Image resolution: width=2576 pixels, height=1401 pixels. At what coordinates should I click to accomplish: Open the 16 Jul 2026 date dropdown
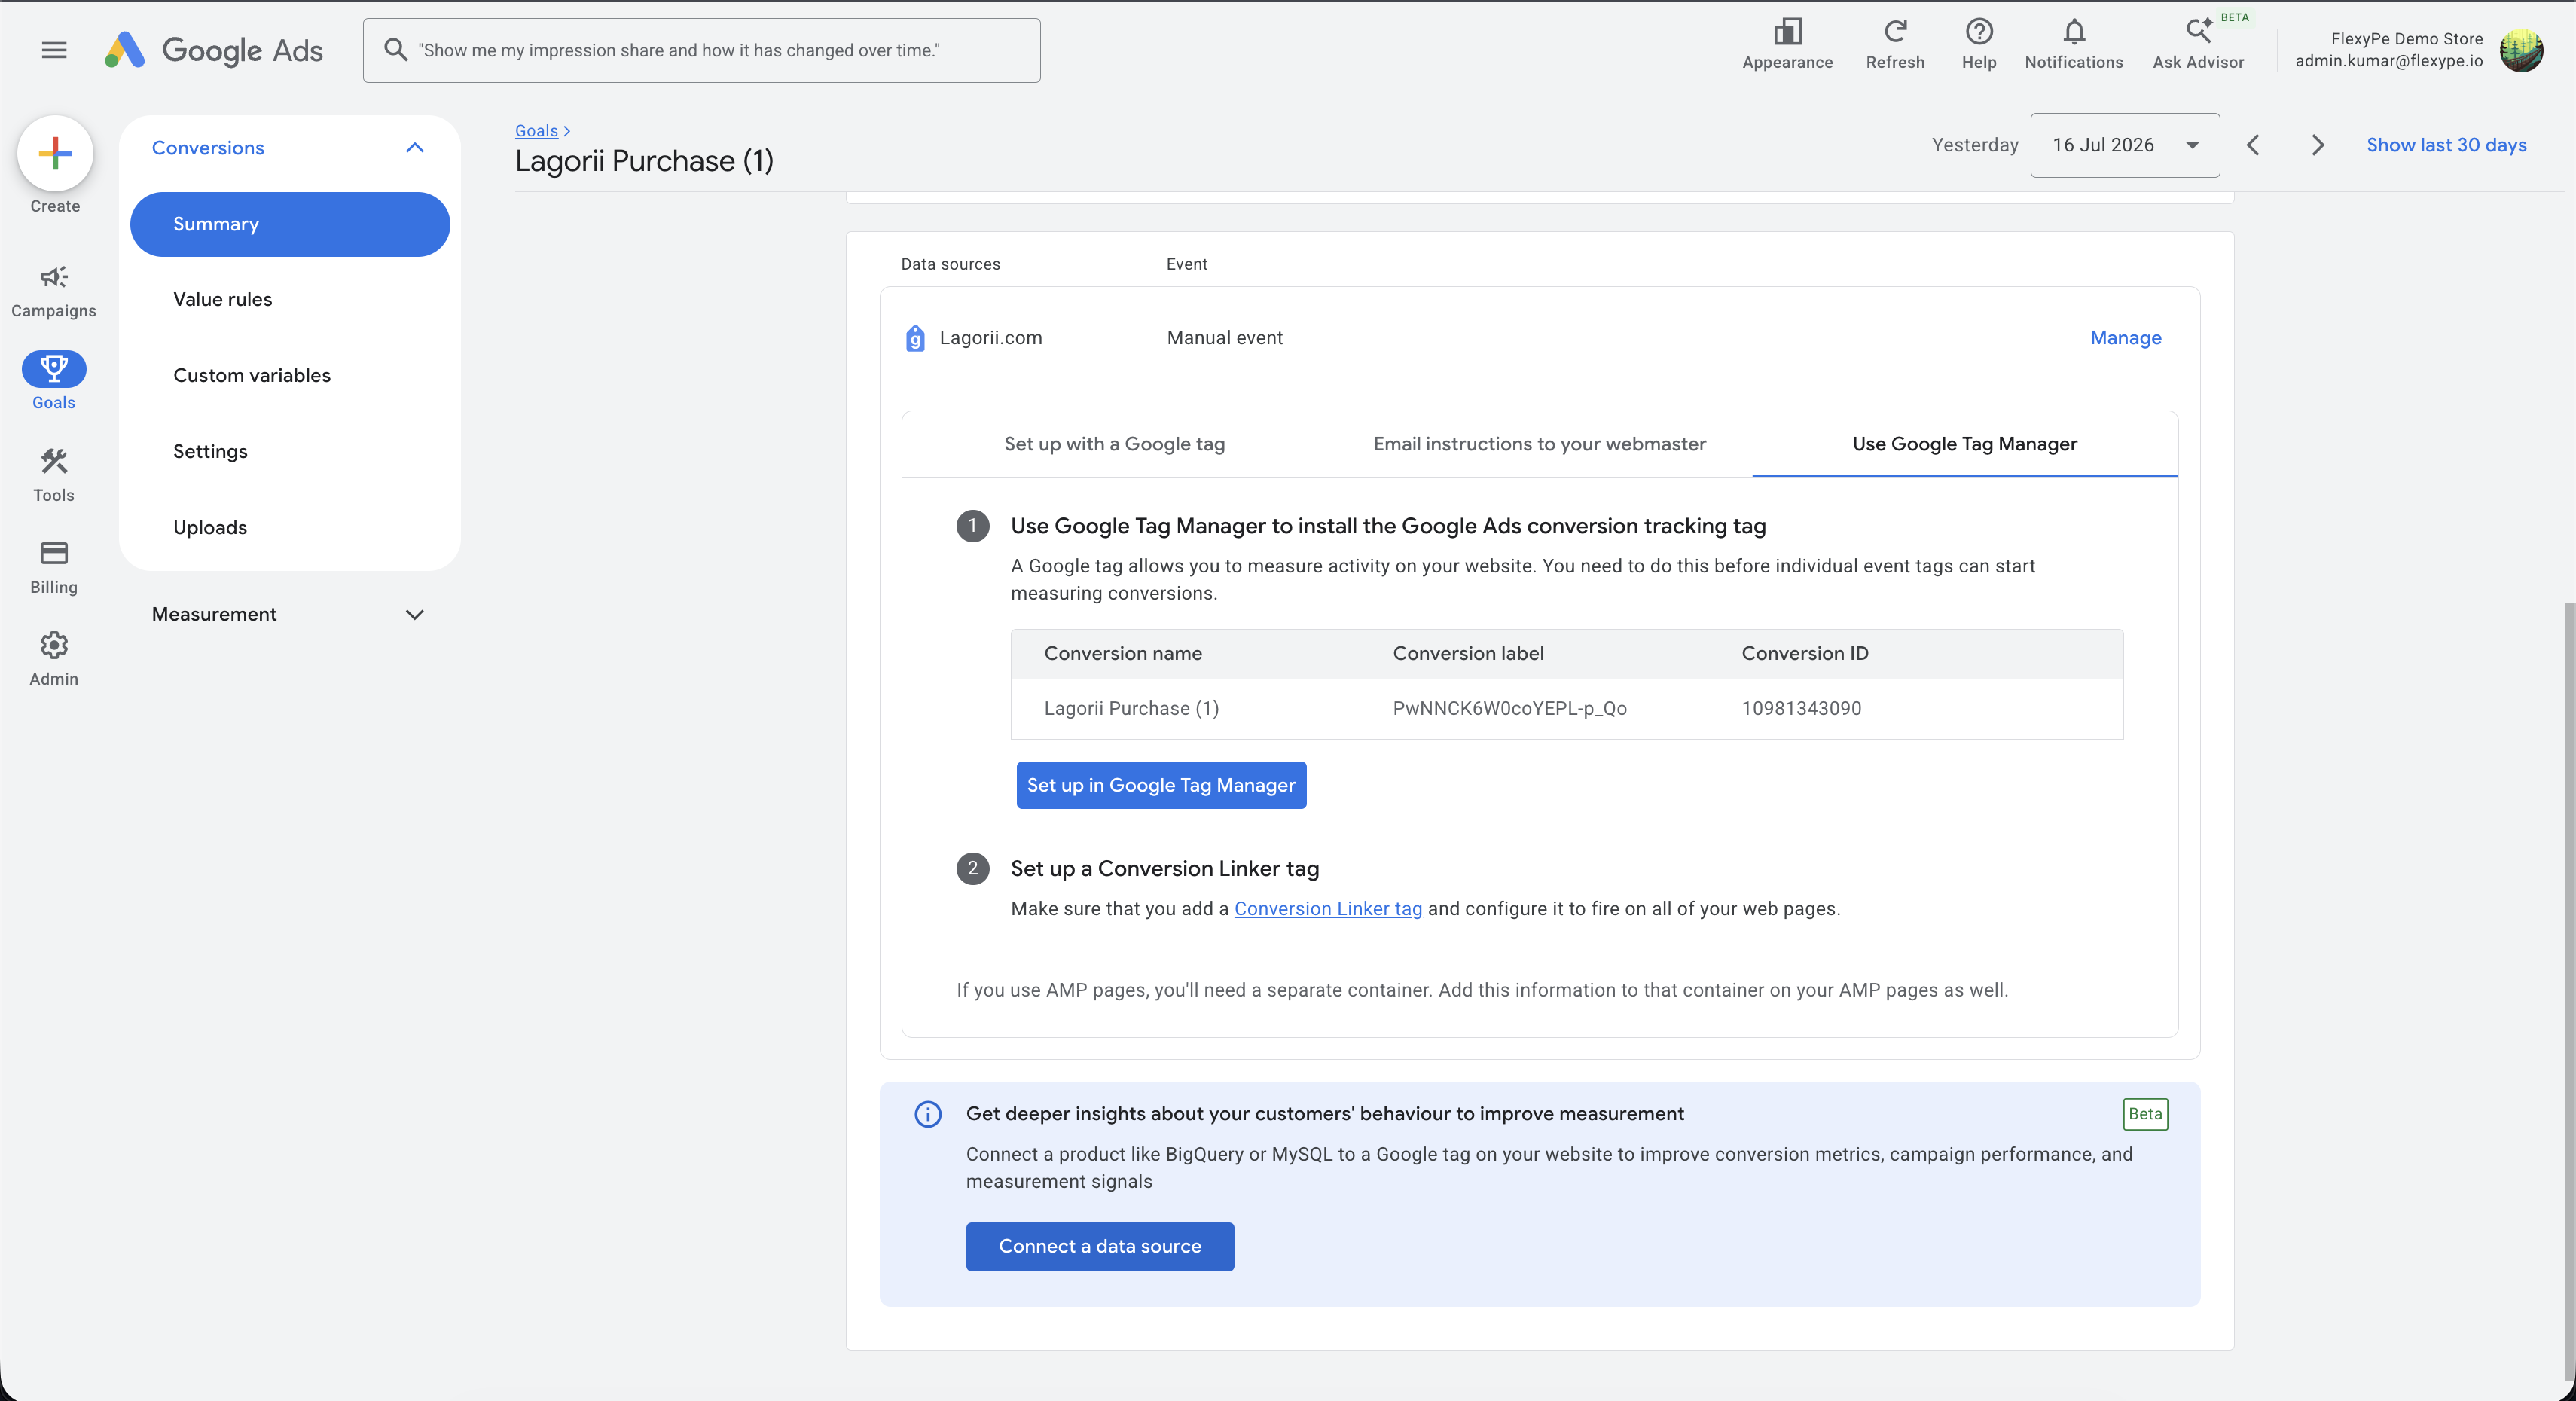pos(2125,145)
